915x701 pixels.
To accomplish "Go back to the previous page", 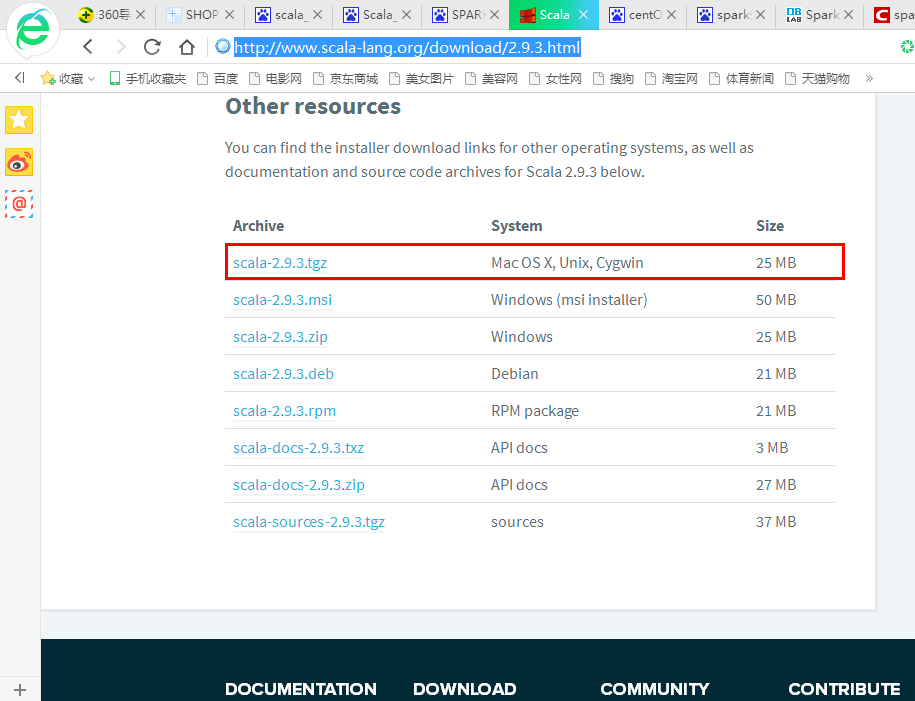I will coord(88,47).
